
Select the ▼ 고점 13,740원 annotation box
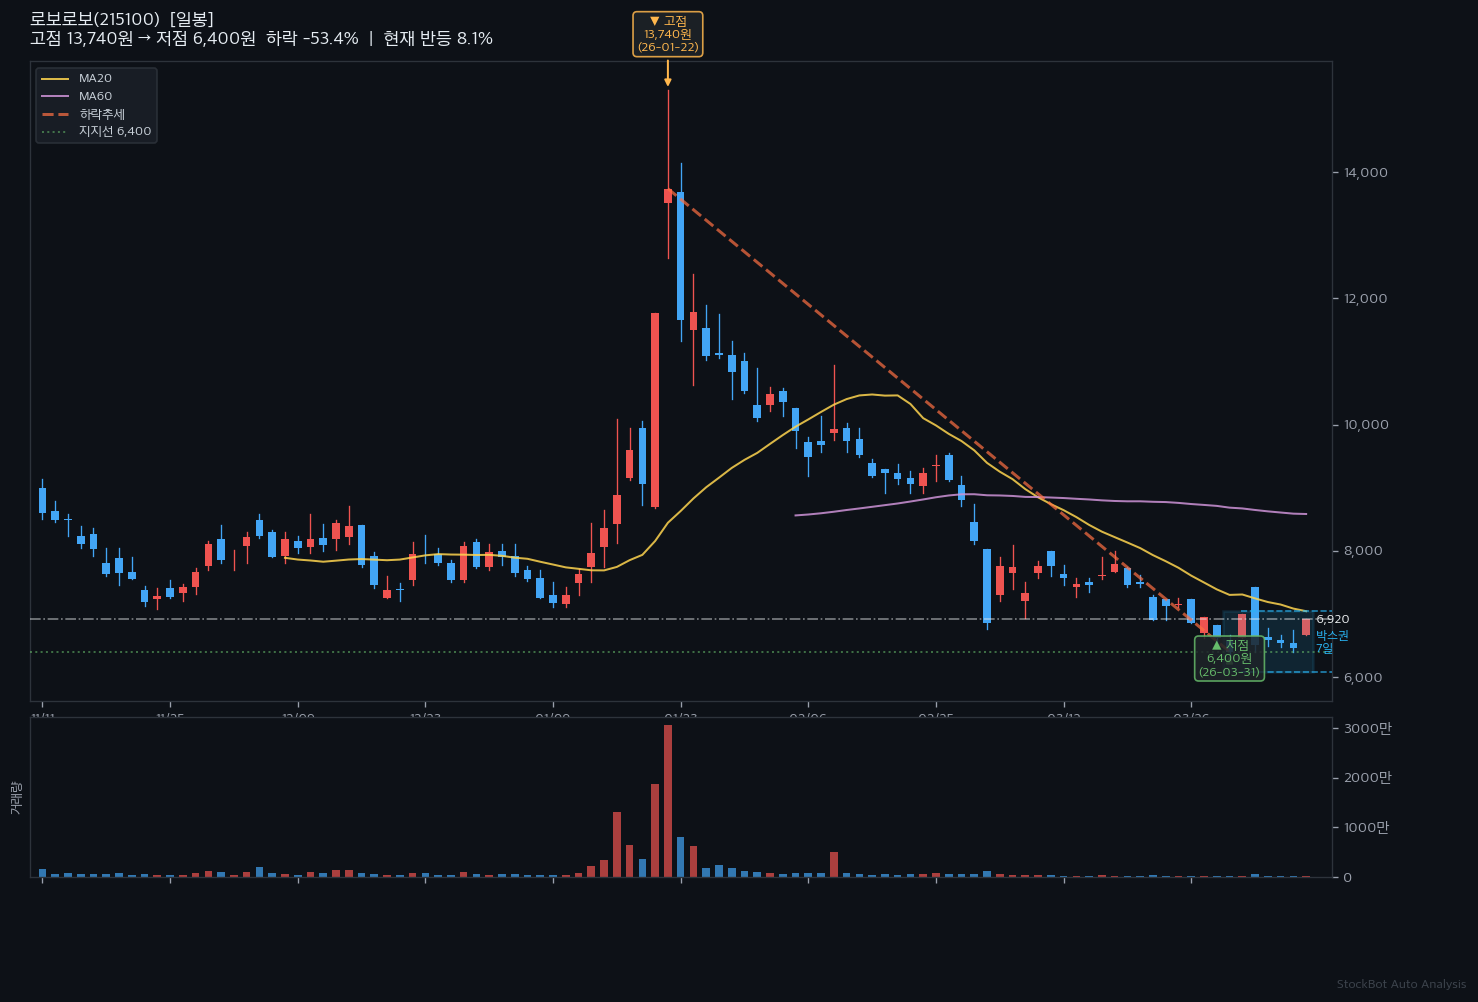point(668,34)
